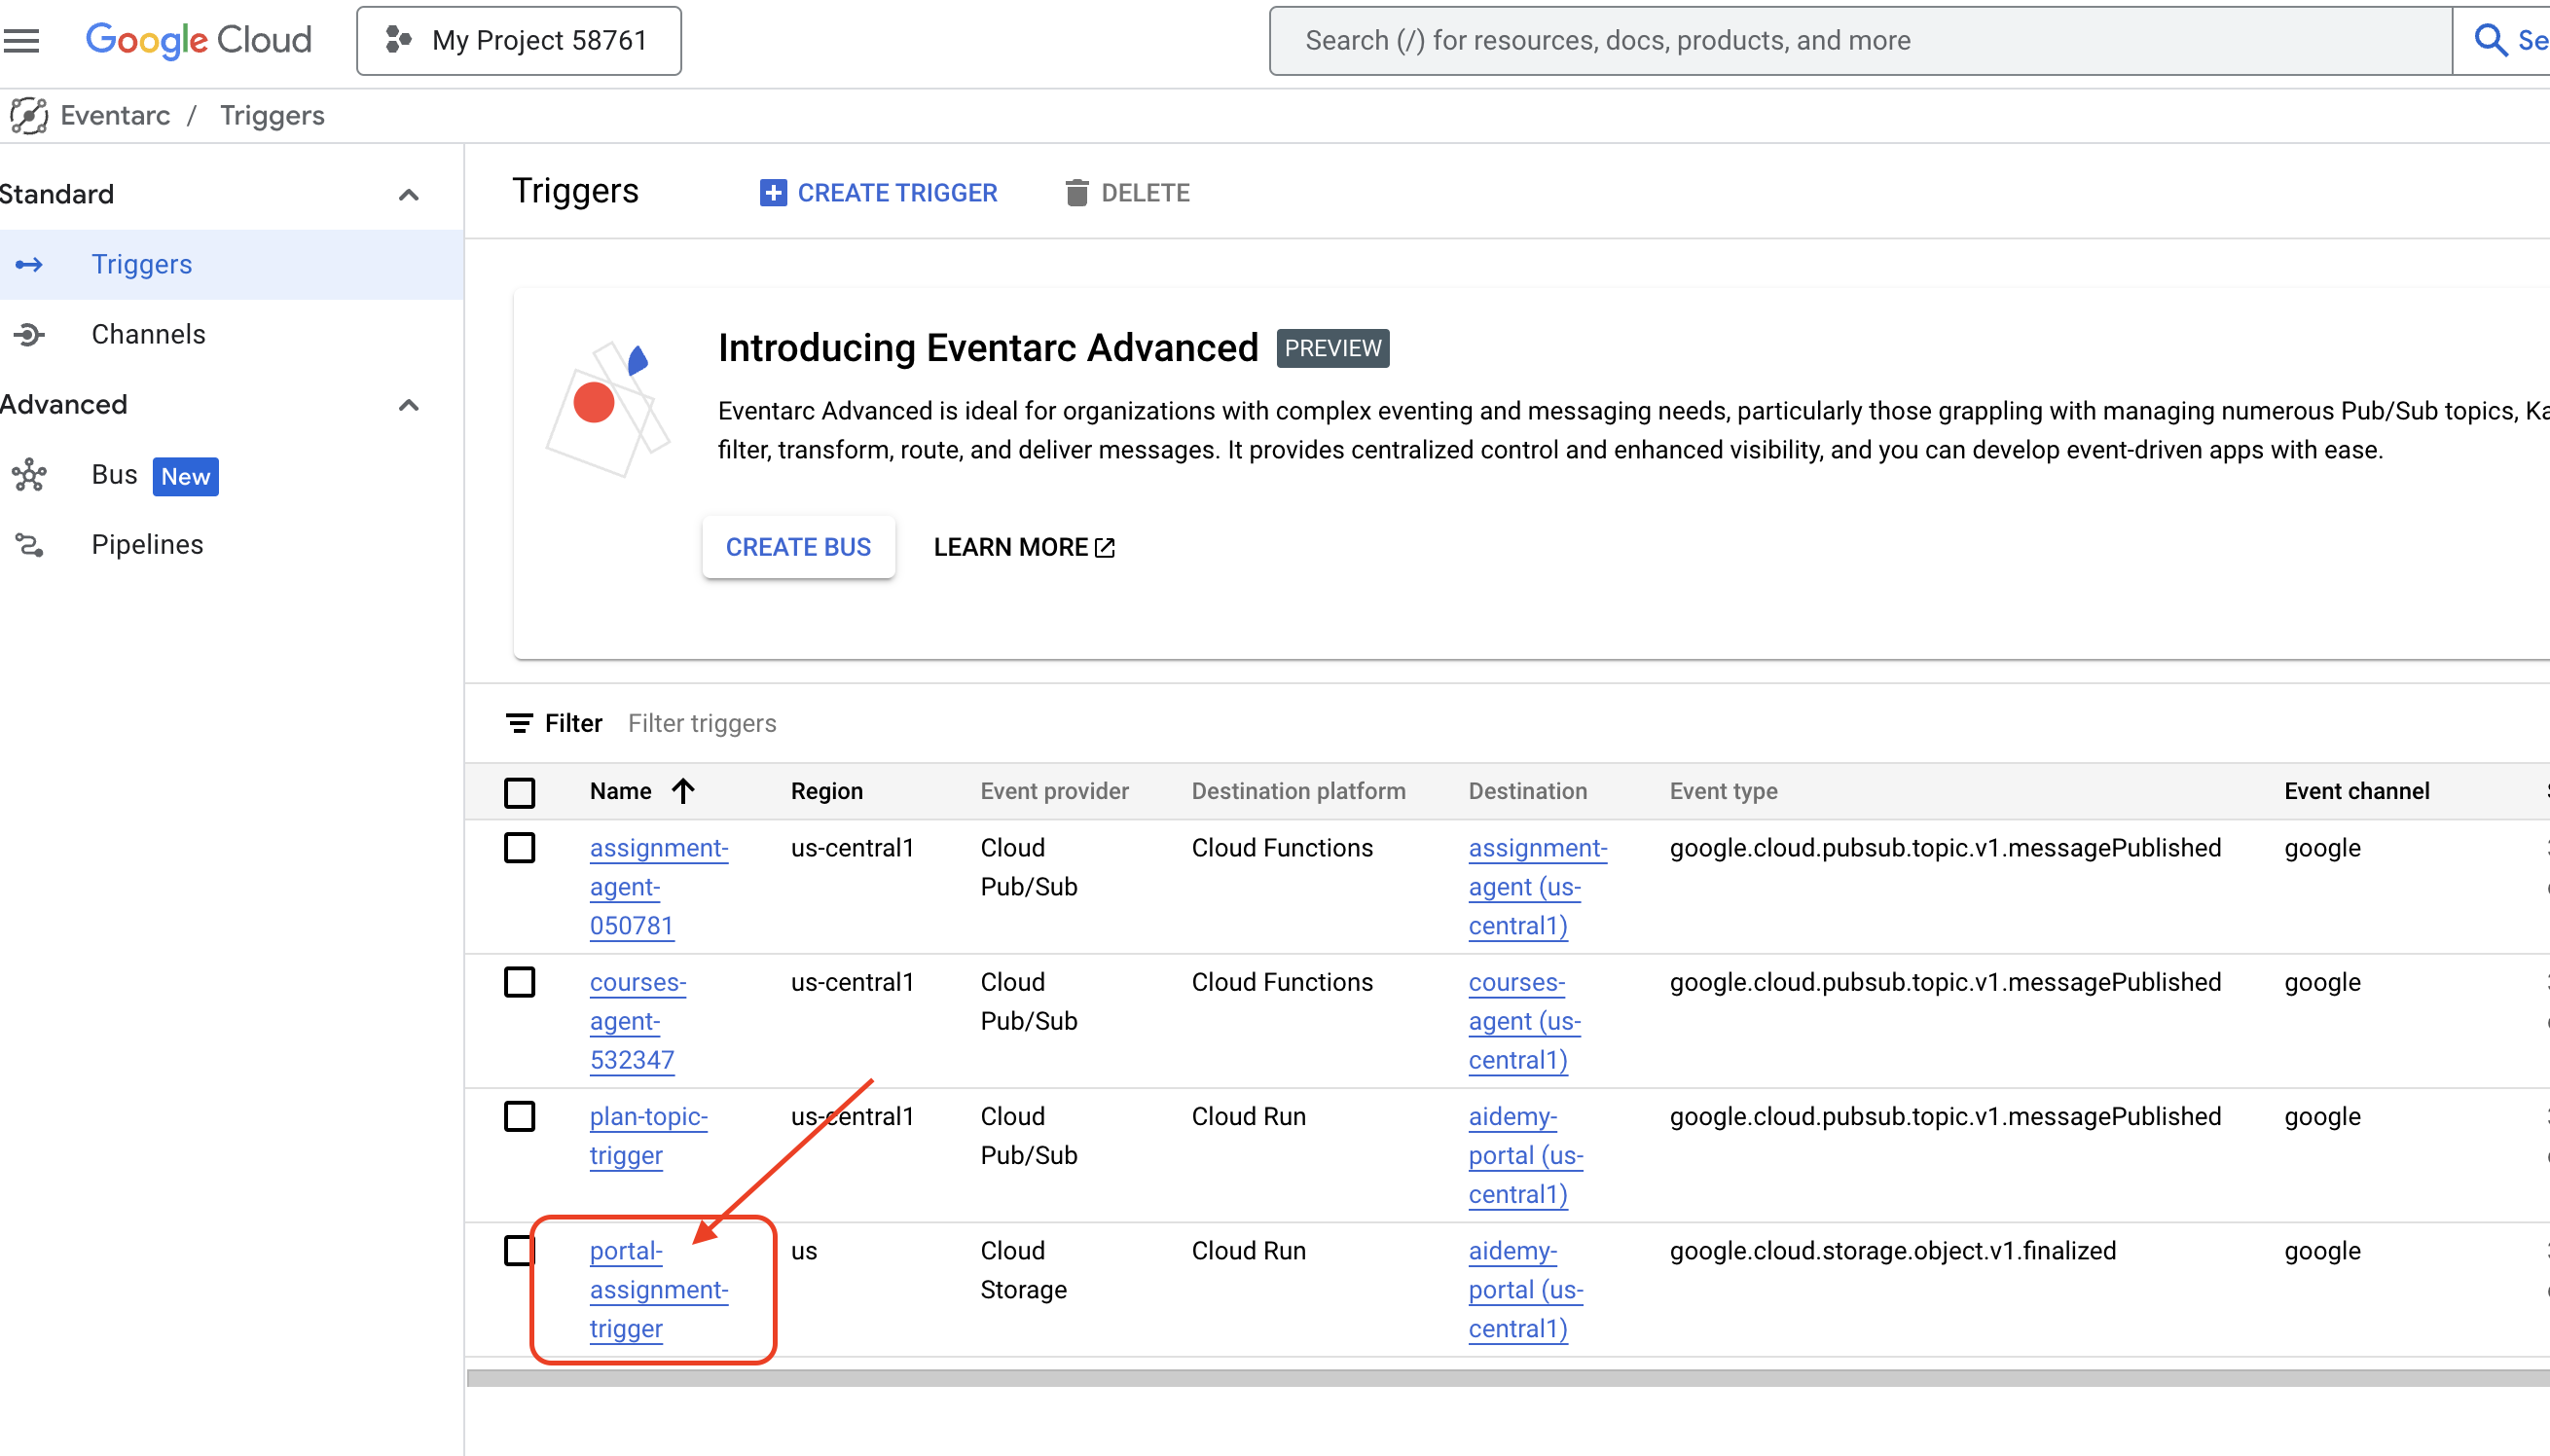This screenshot has height=1456, width=2550.
Task: Select the header checkbox to select all triggers
Action: pyautogui.click(x=520, y=790)
